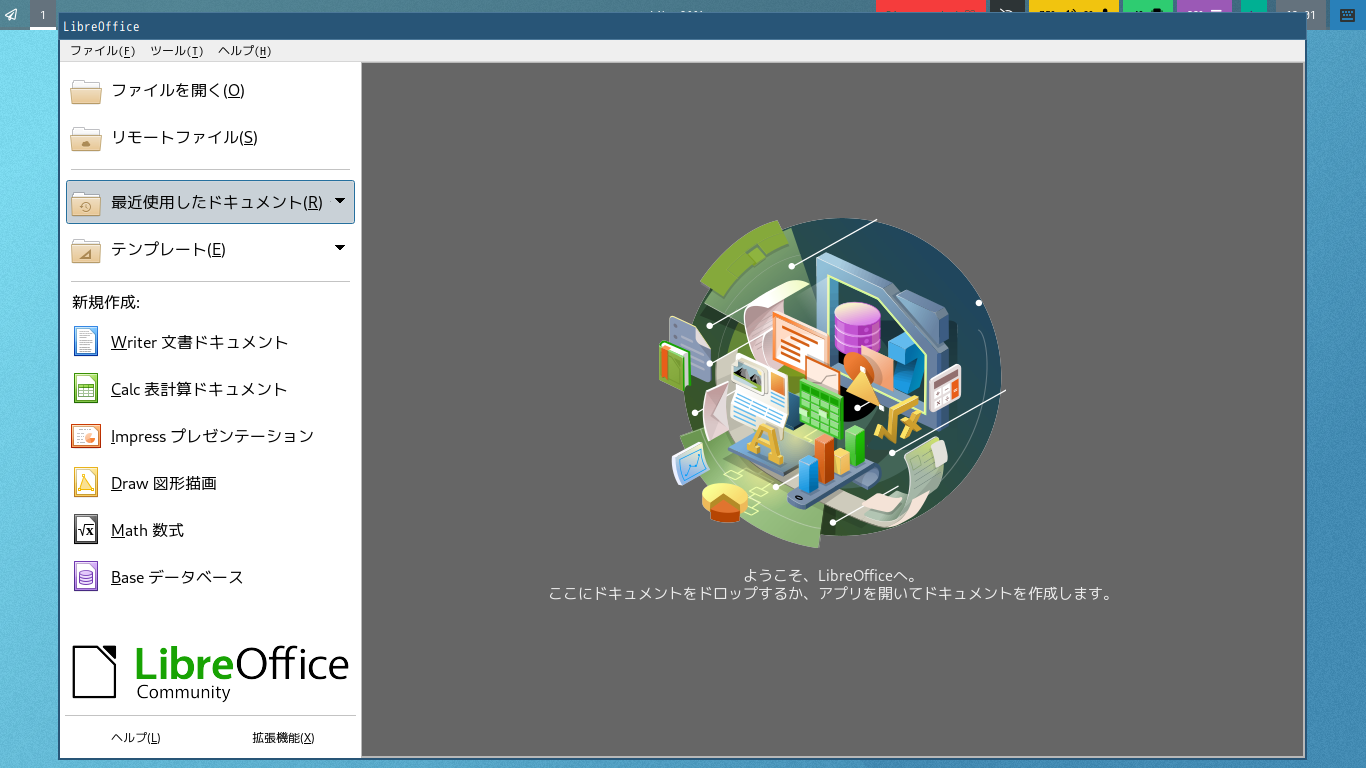Click the Impress プレゼンテーション label
1366x768 pixels.
pos(212,436)
